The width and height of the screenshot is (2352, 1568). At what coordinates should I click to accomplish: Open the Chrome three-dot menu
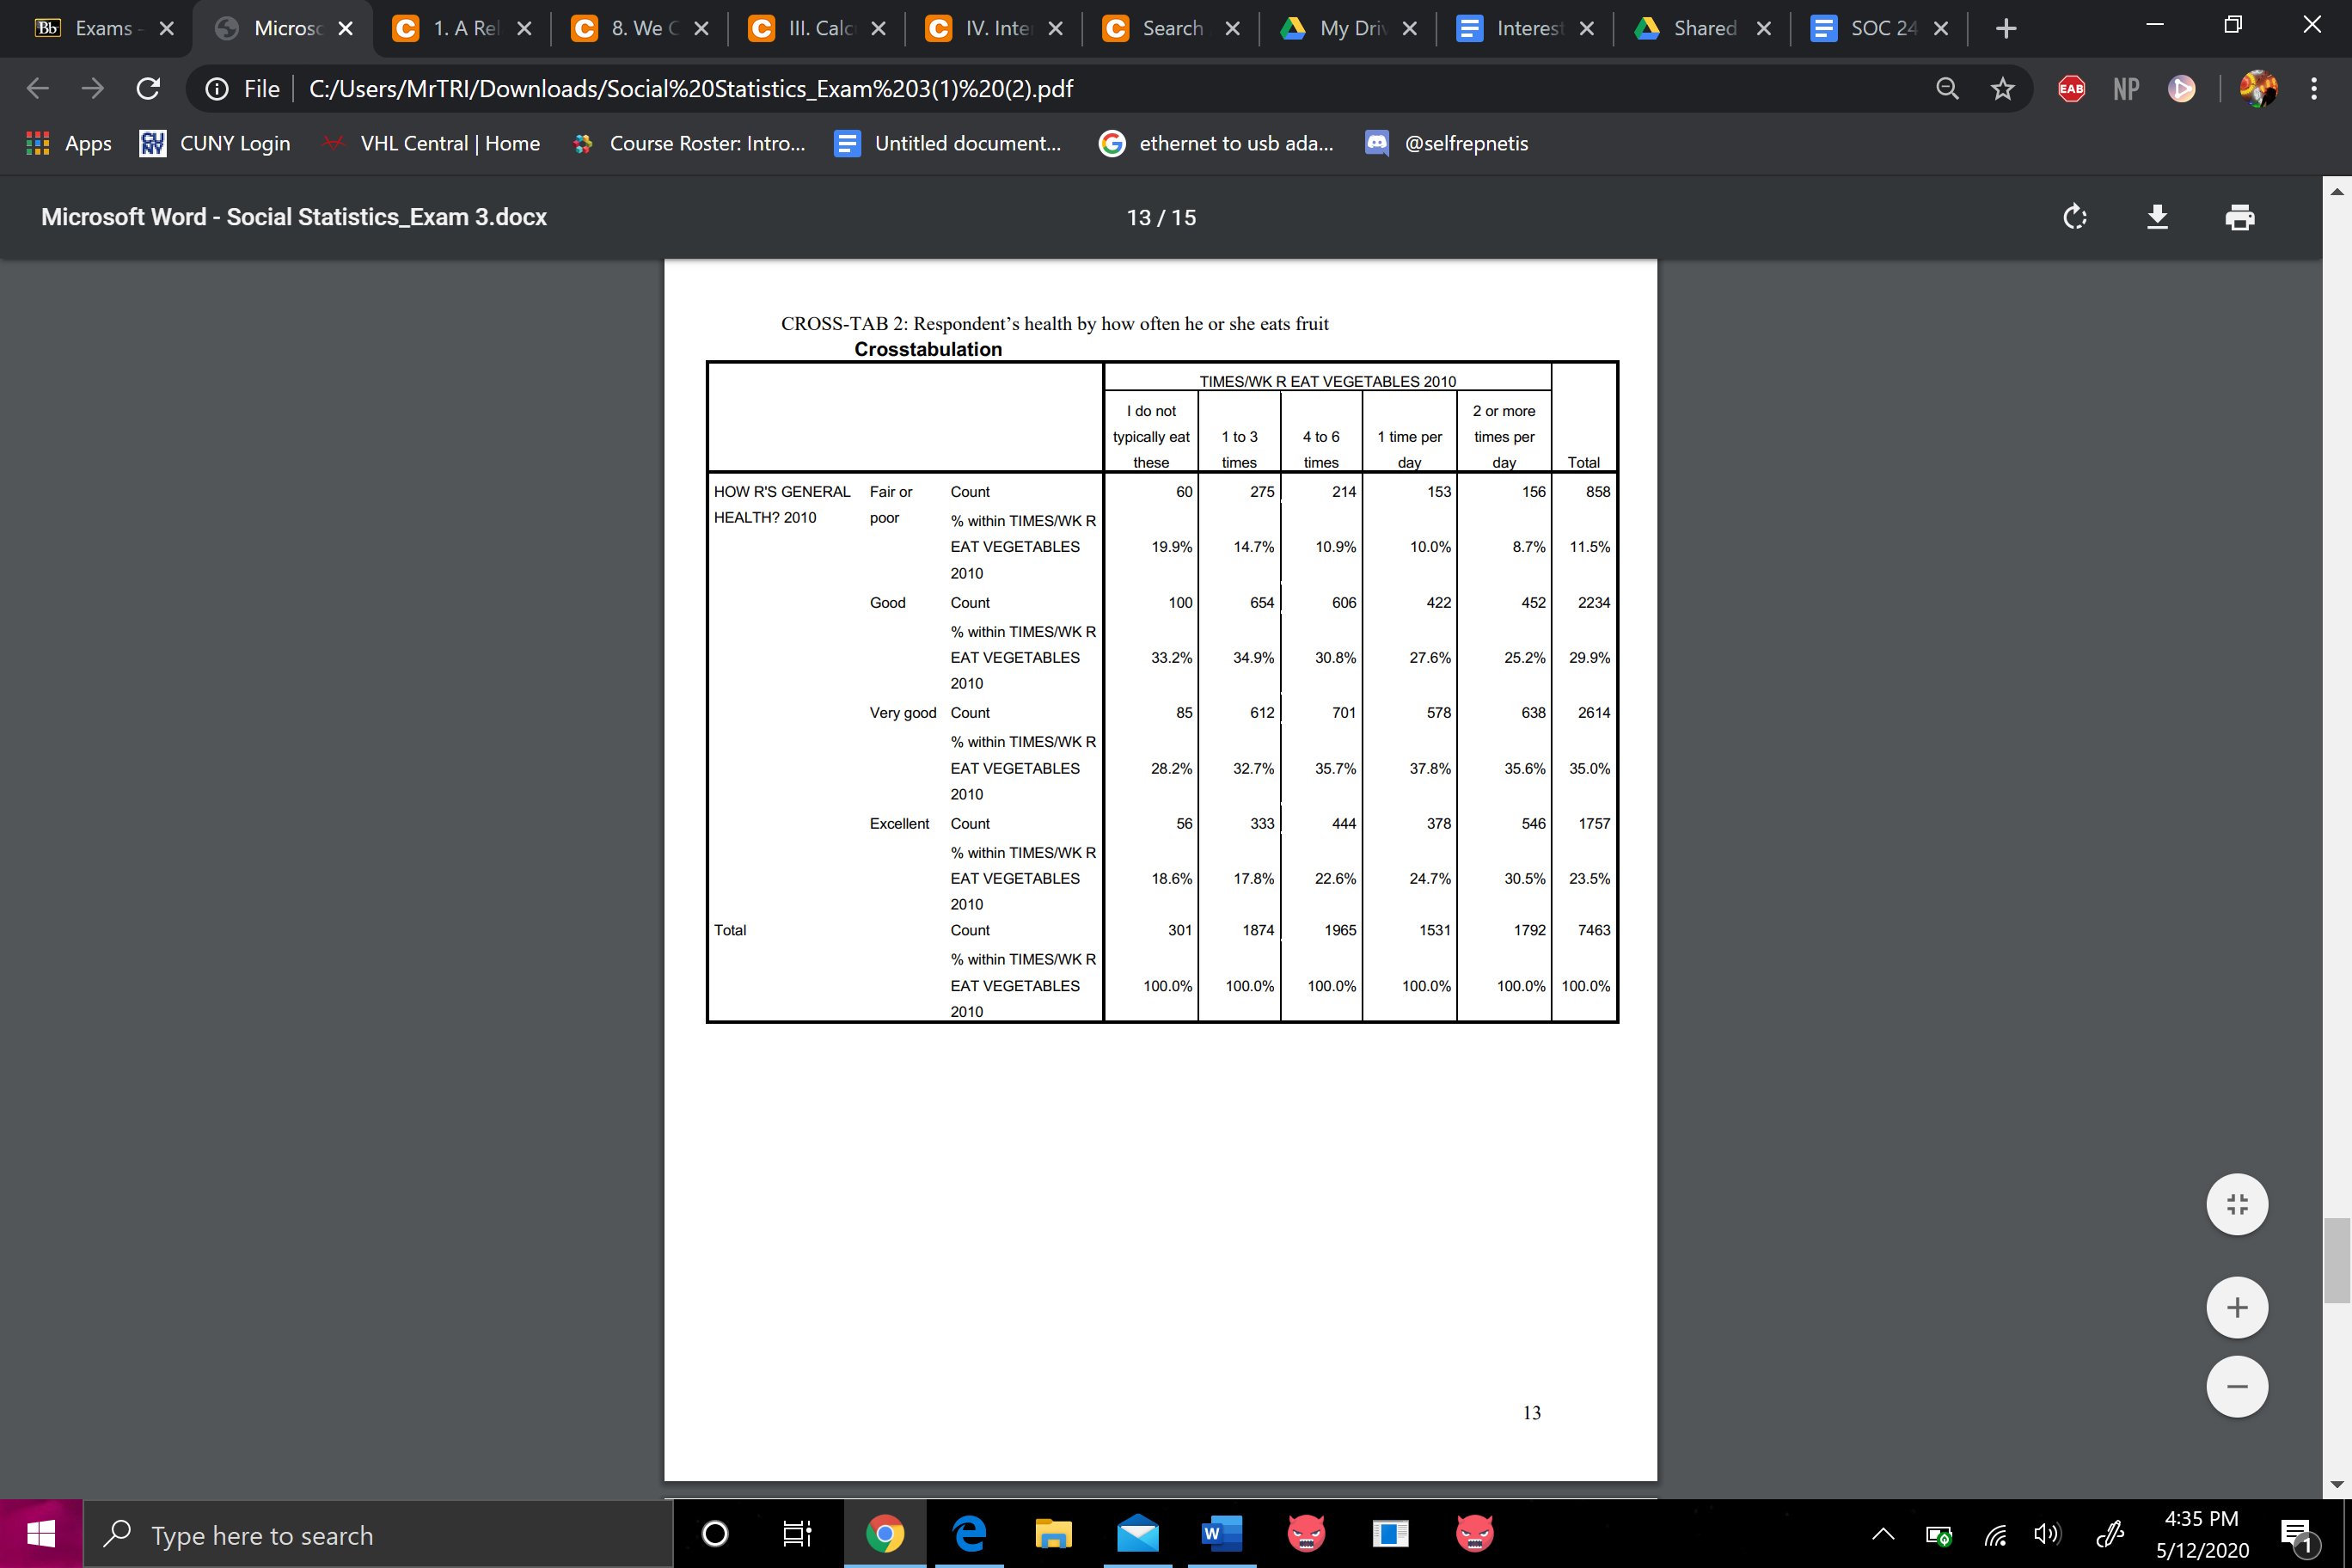click(2313, 88)
